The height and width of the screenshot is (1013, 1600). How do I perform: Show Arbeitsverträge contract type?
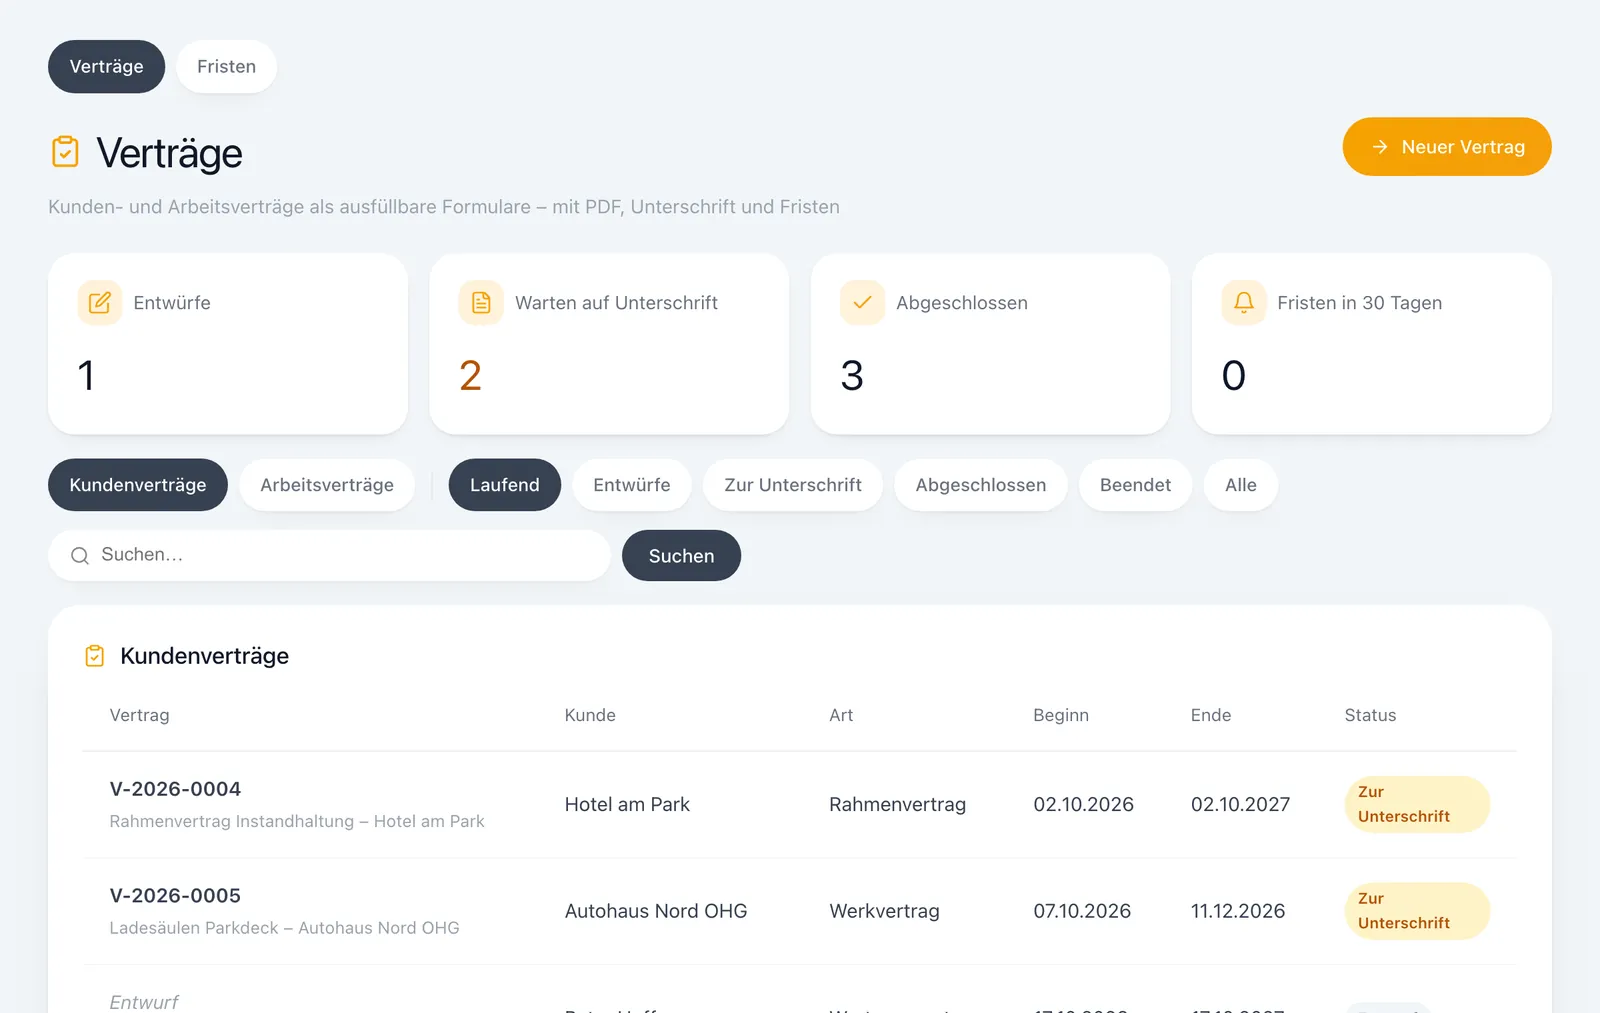(327, 485)
